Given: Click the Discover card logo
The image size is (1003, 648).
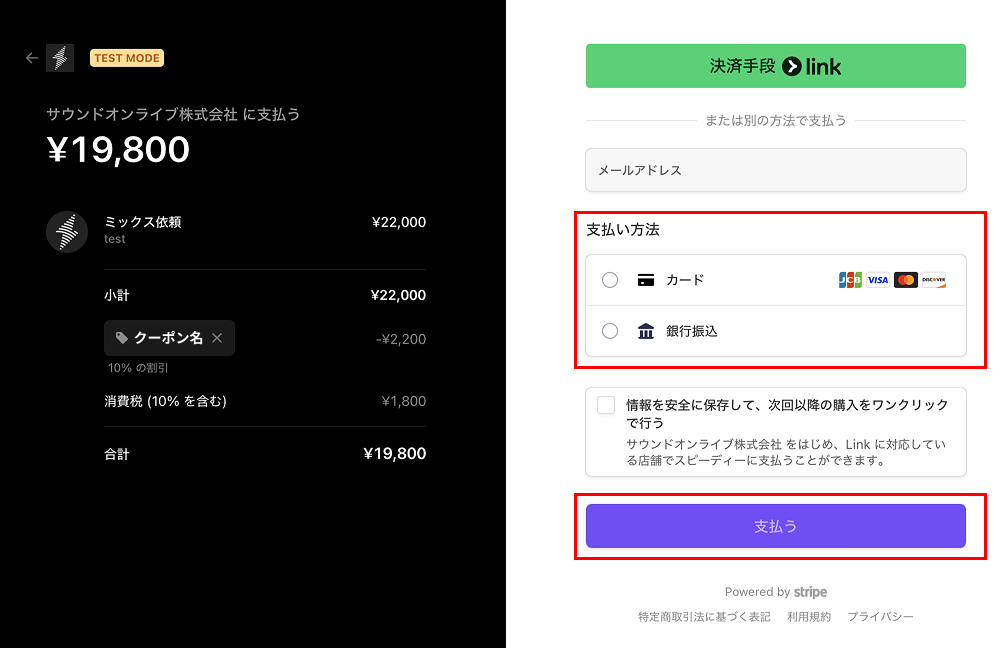Looking at the screenshot, I should [x=933, y=280].
